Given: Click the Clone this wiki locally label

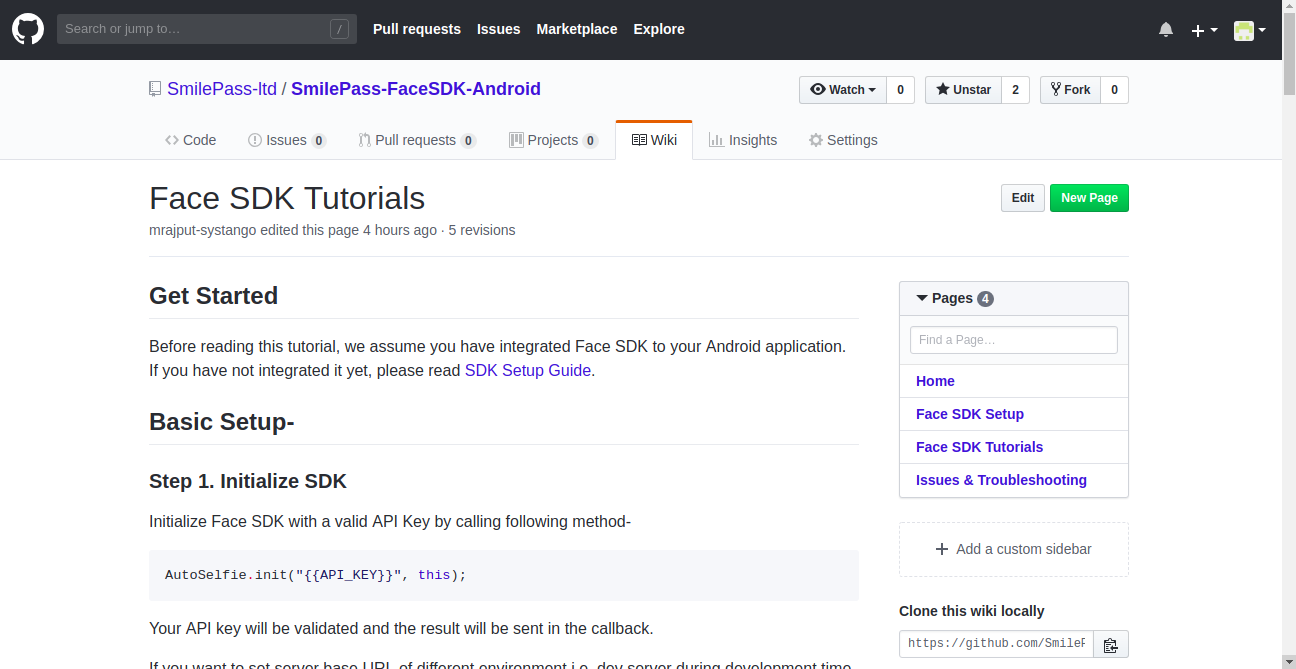Looking at the screenshot, I should [972, 611].
